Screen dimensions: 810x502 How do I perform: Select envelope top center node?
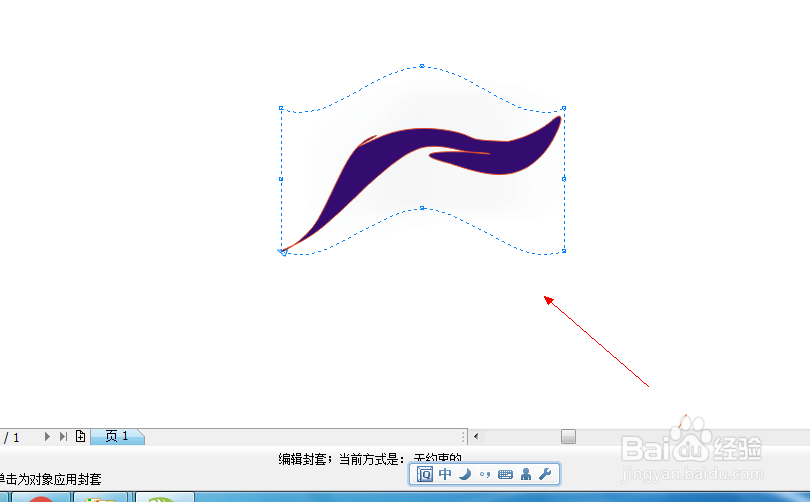pos(422,66)
